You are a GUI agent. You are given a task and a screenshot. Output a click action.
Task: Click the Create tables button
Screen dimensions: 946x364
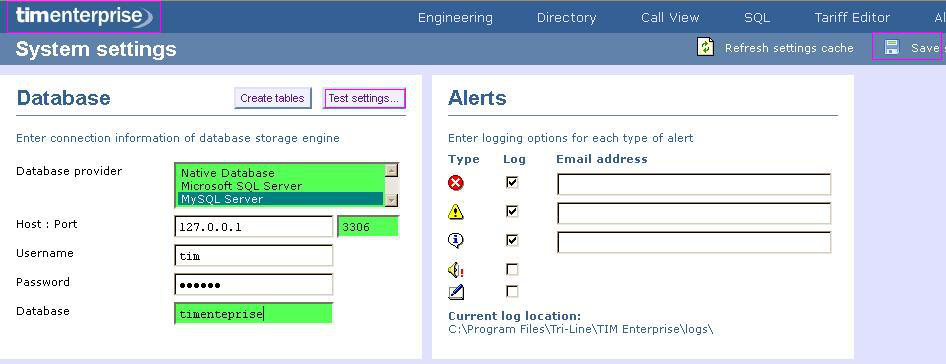tap(273, 98)
